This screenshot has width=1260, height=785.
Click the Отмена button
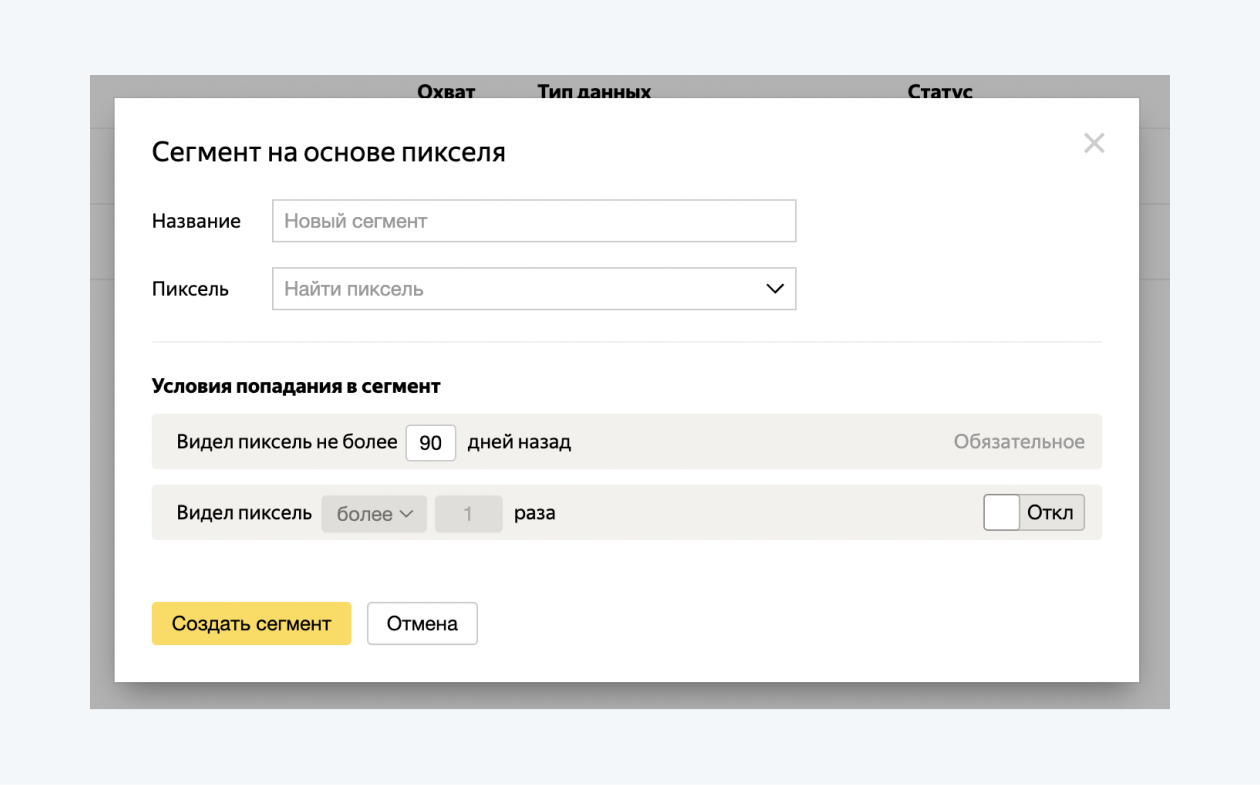point(422,623)
